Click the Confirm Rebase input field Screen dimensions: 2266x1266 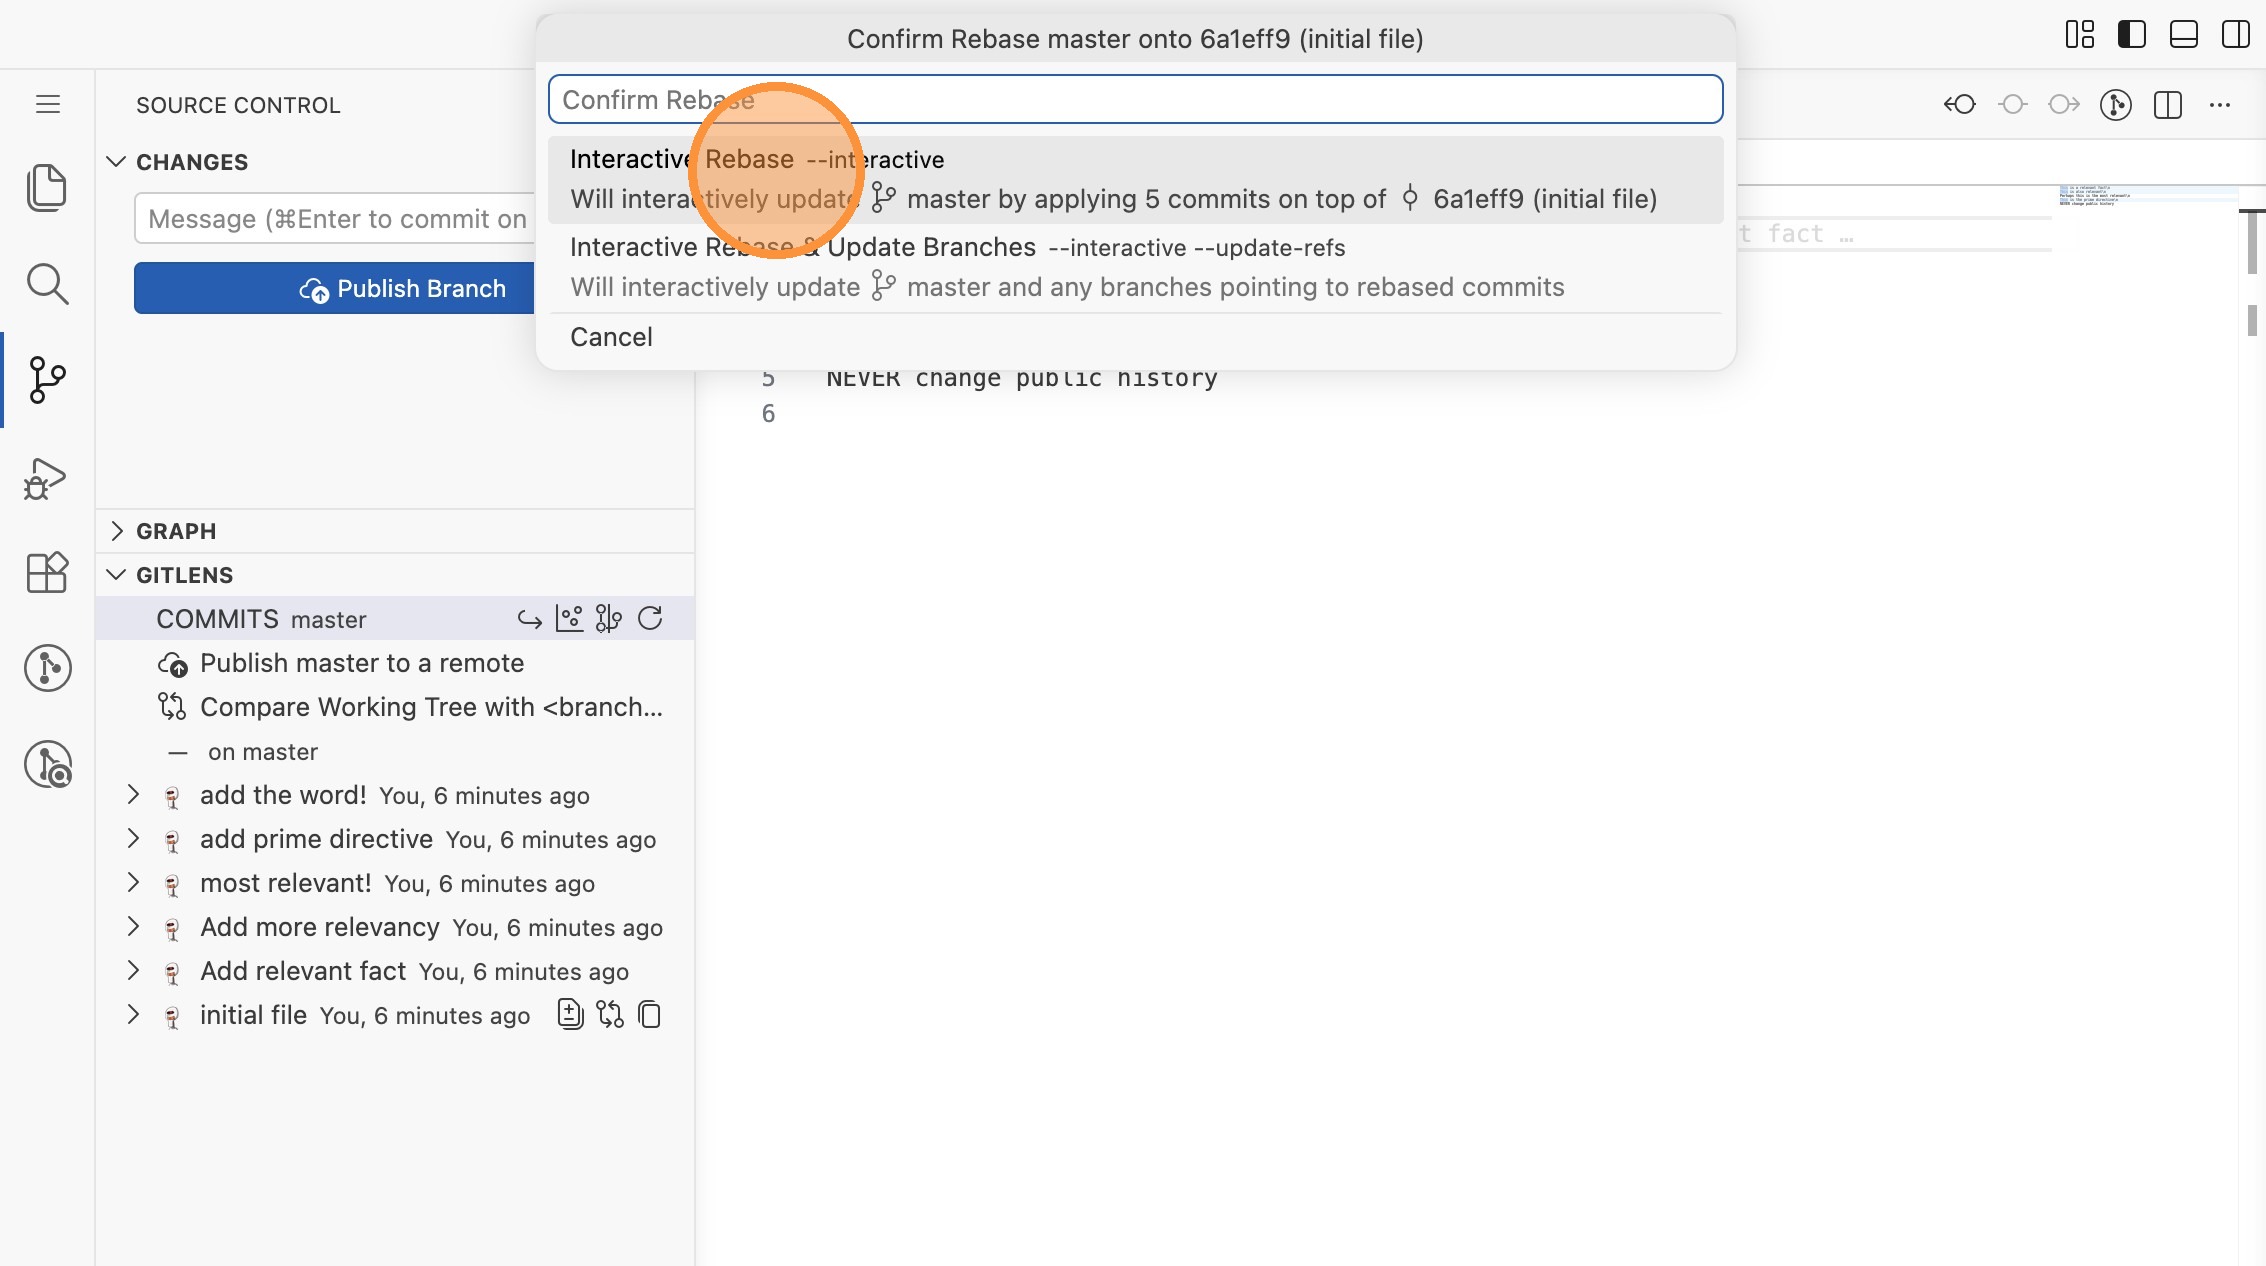[x=1135, y=100]
